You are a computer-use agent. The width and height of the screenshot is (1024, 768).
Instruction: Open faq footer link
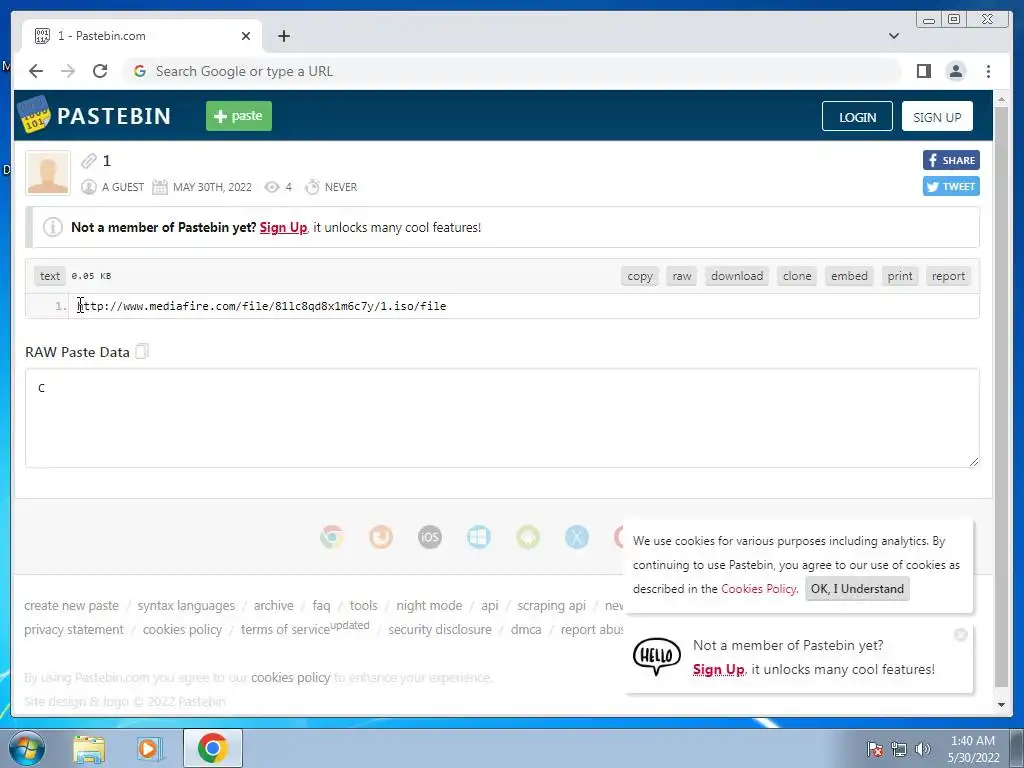(321, 606)
